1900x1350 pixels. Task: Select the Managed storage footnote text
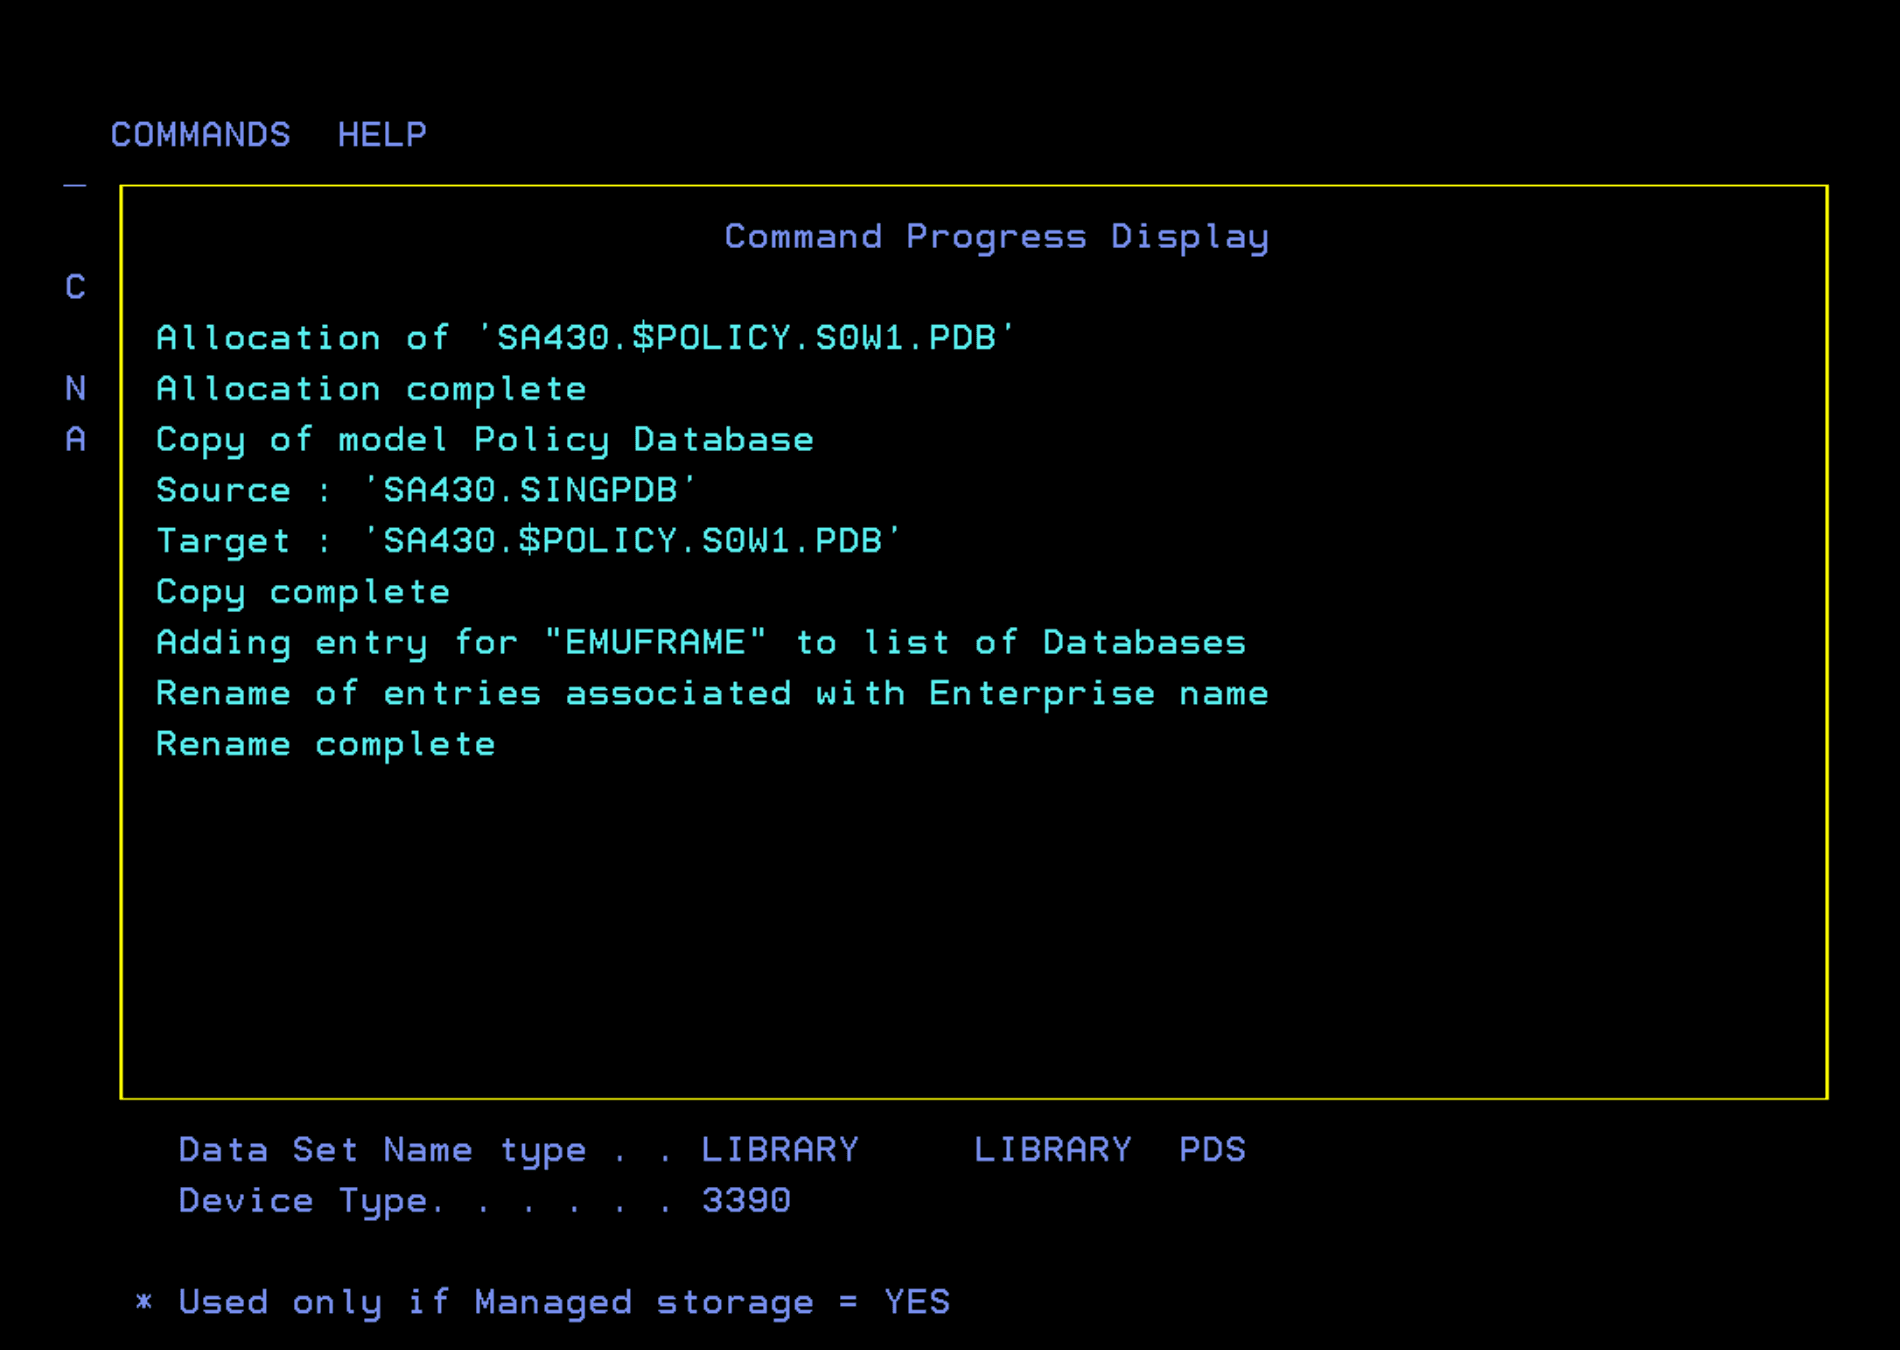pyautogui.click(x=545, y=1301)
